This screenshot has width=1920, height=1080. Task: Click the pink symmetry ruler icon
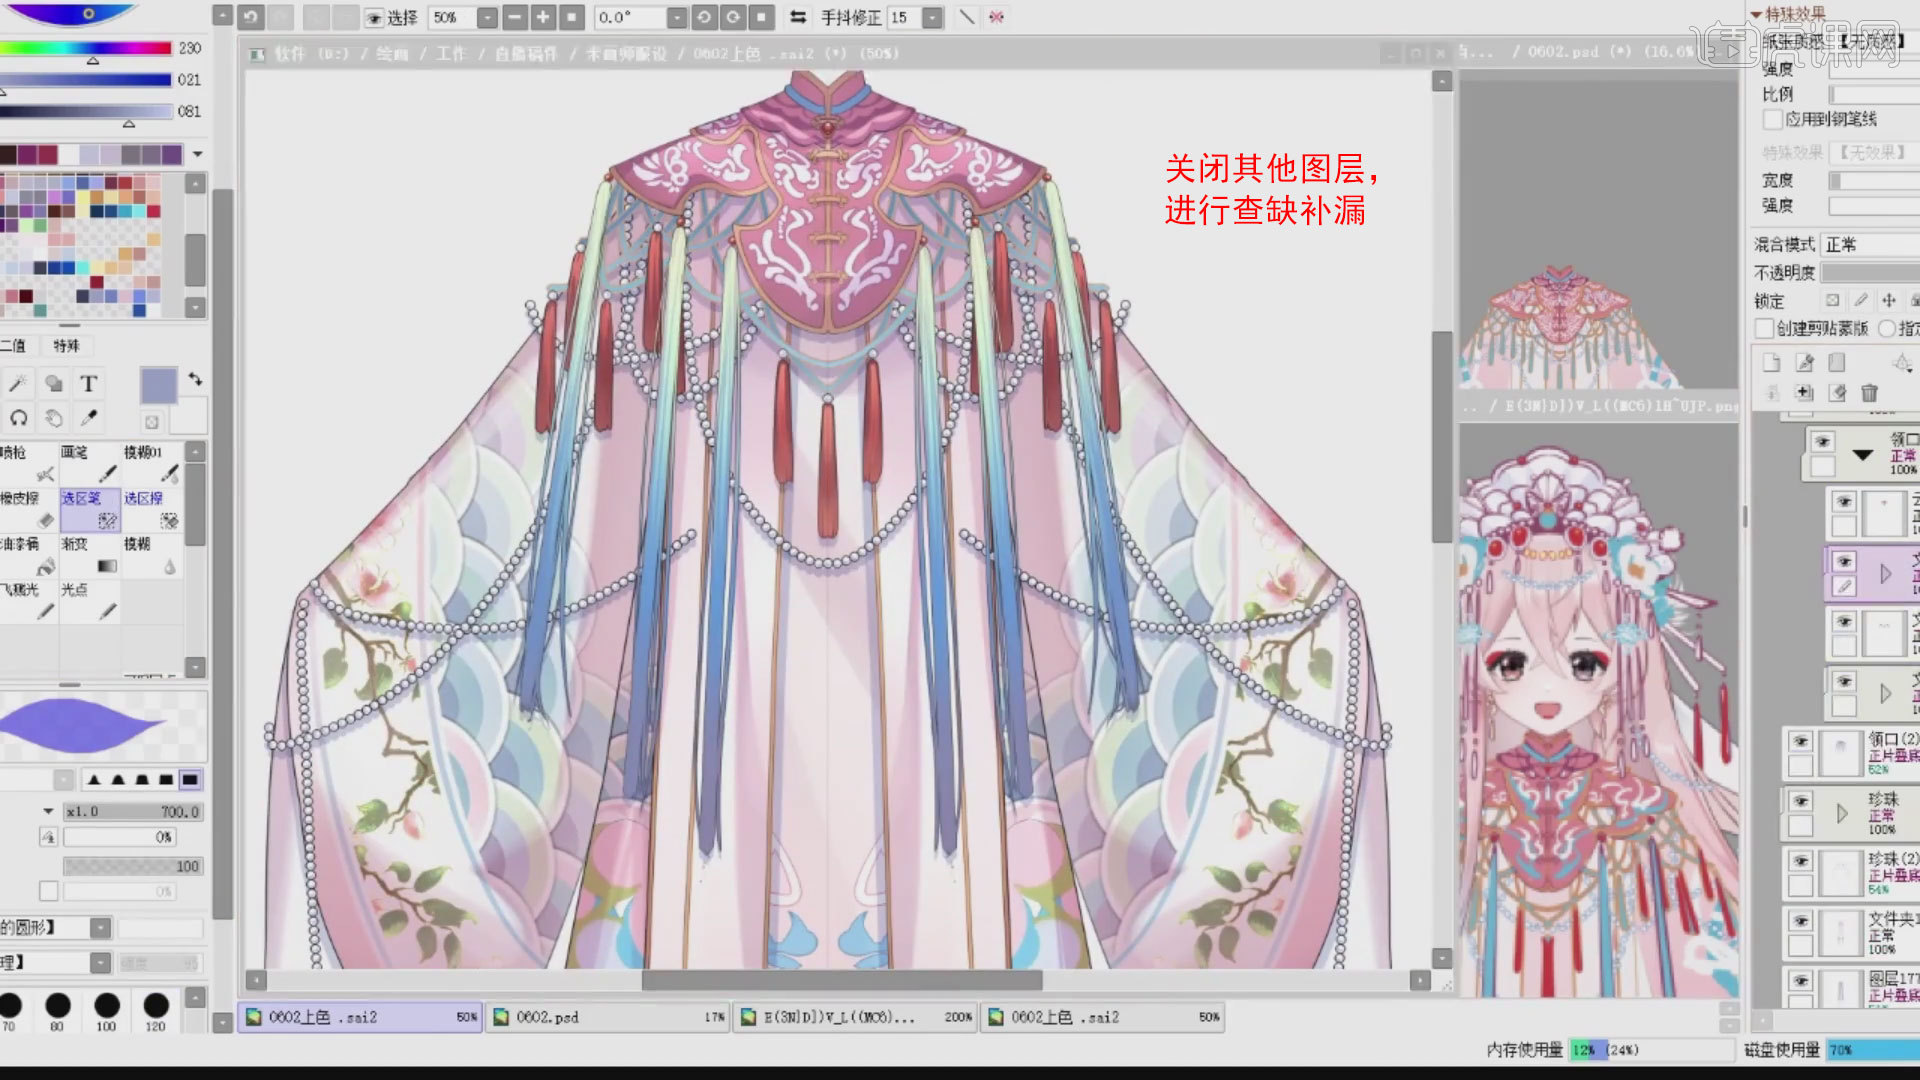(x=997, y=17)
